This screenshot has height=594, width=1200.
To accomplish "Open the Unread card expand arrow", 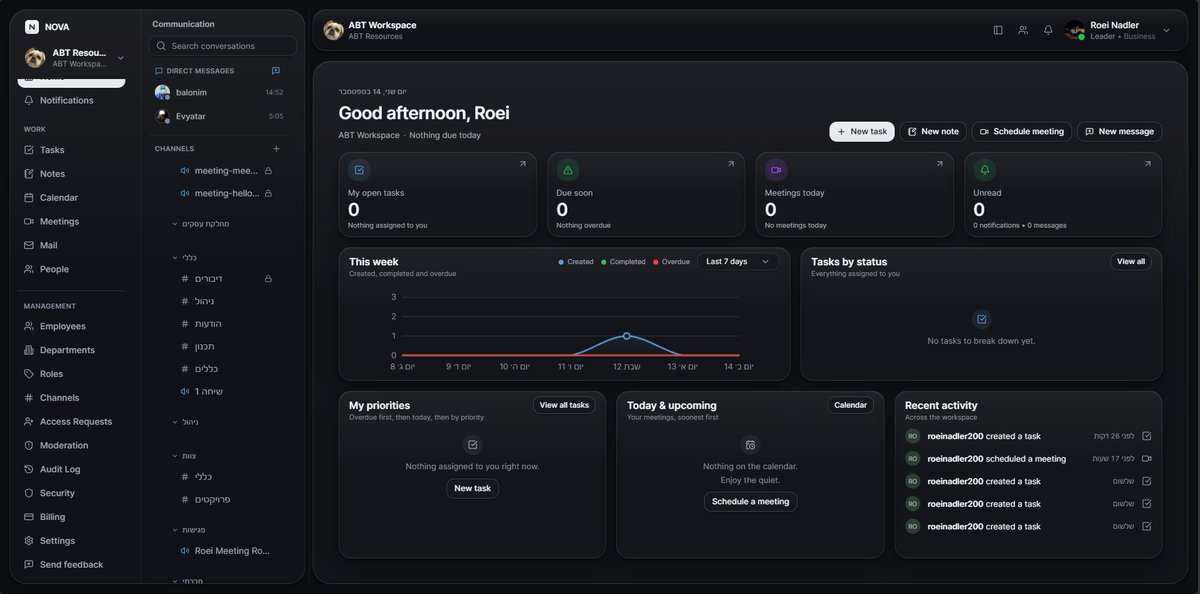I will point(1147,164).
